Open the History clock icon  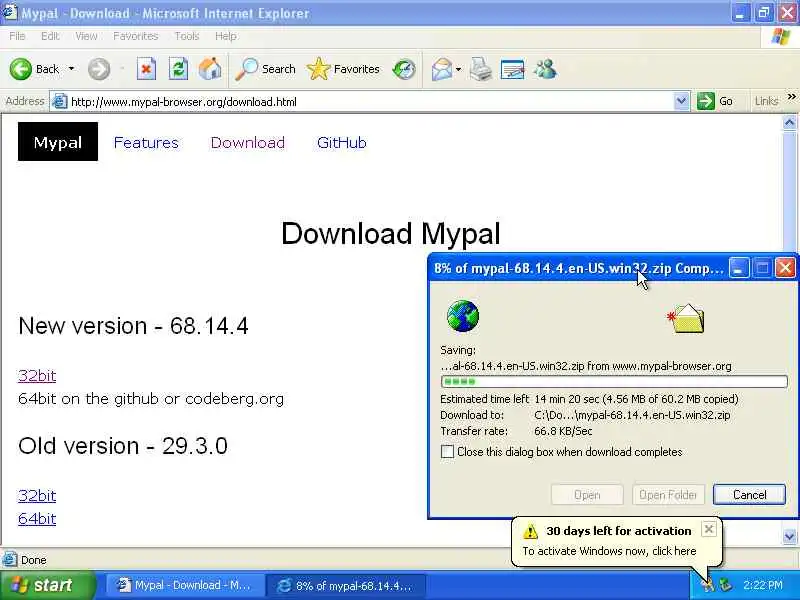pos(404,69)
